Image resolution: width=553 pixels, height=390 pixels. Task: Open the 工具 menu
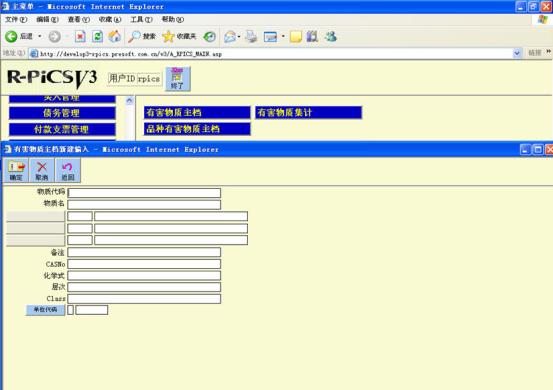[141, 19]
